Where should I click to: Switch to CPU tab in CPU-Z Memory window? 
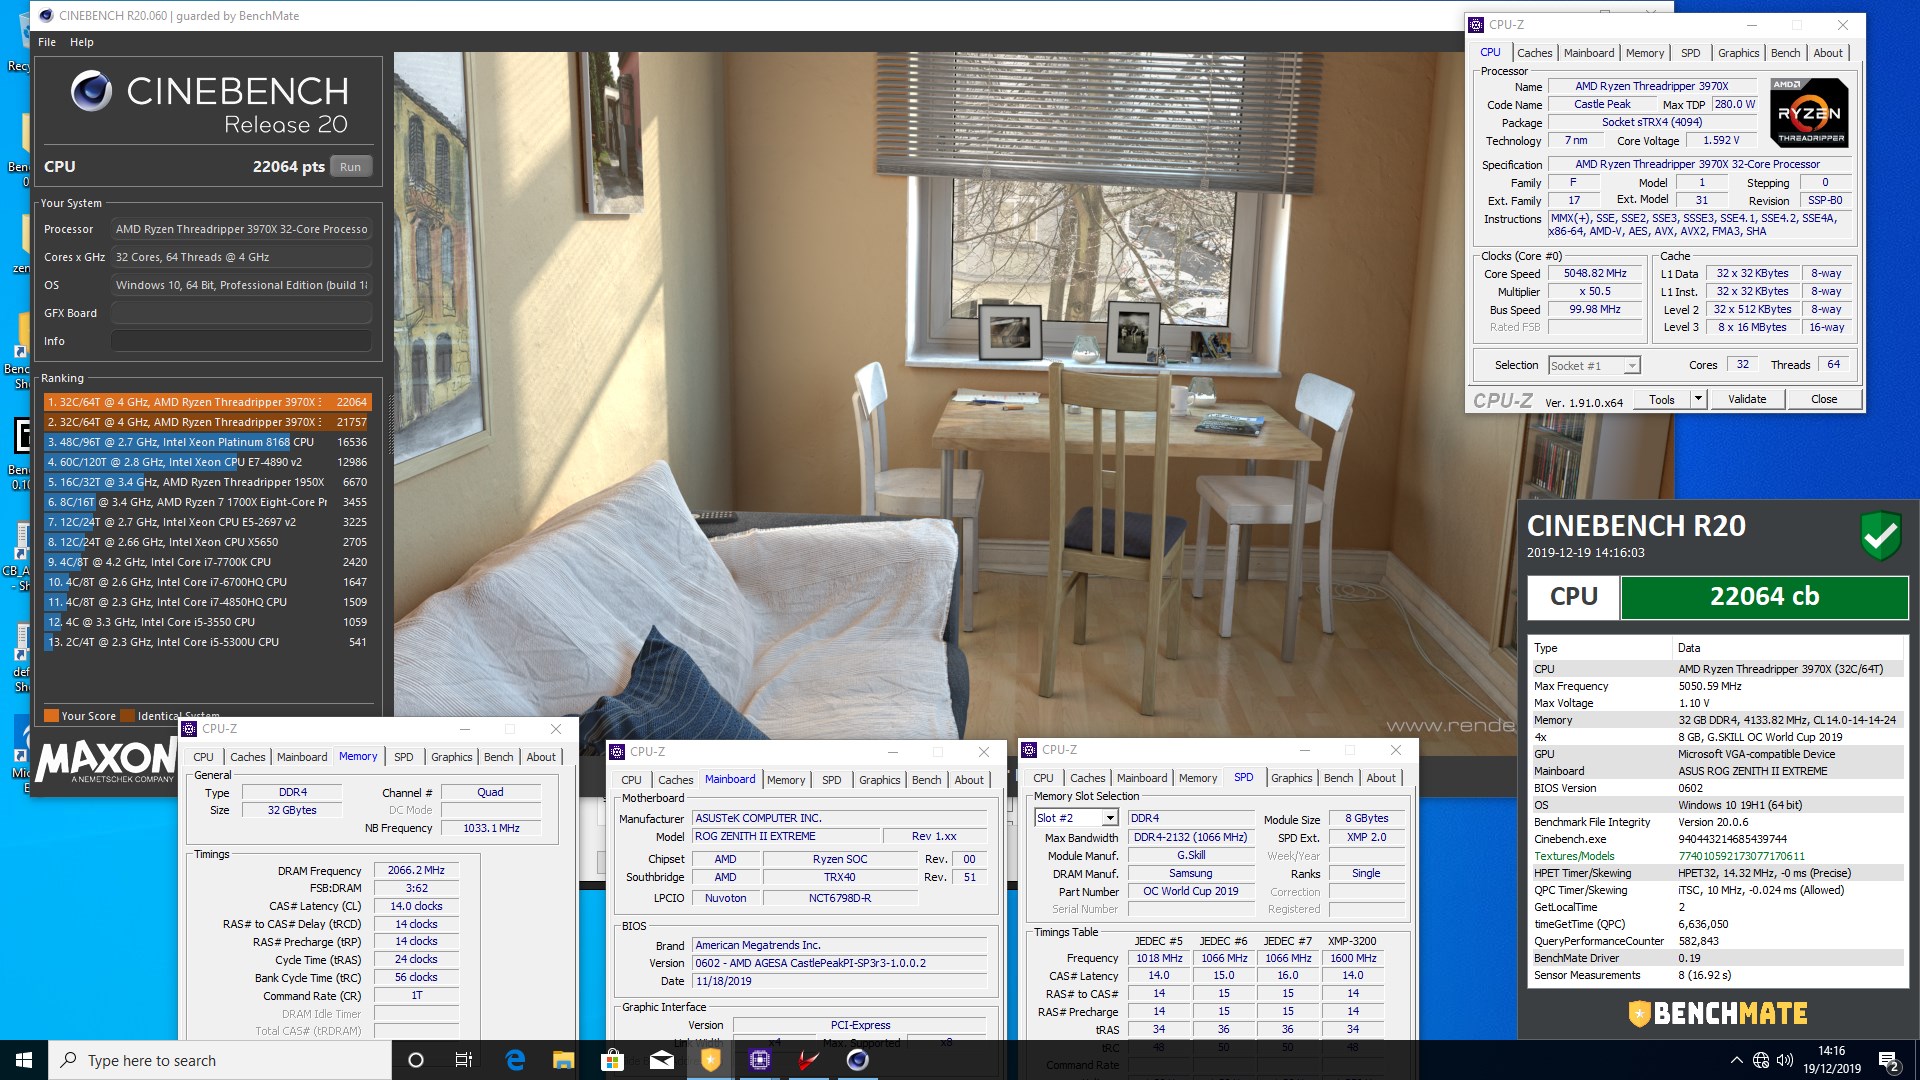[x=203, y=757]
